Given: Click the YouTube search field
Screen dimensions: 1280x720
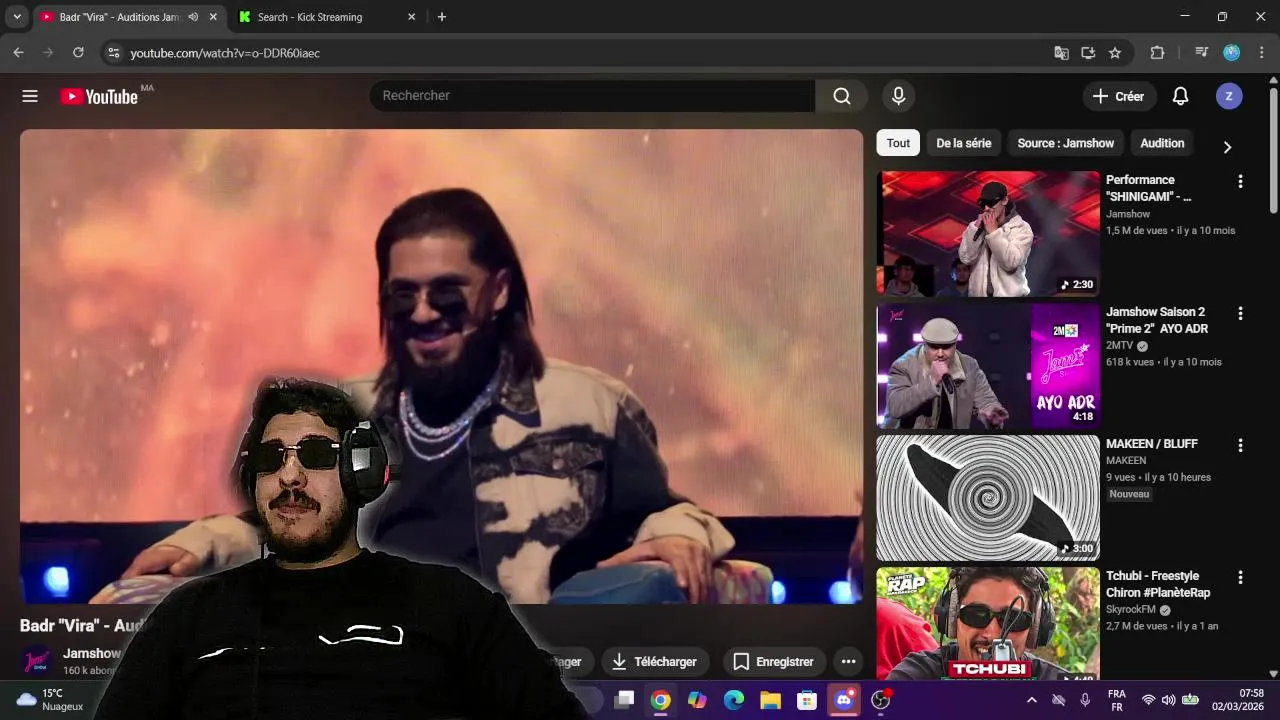Looking at the screenshot, I should 593,96.
